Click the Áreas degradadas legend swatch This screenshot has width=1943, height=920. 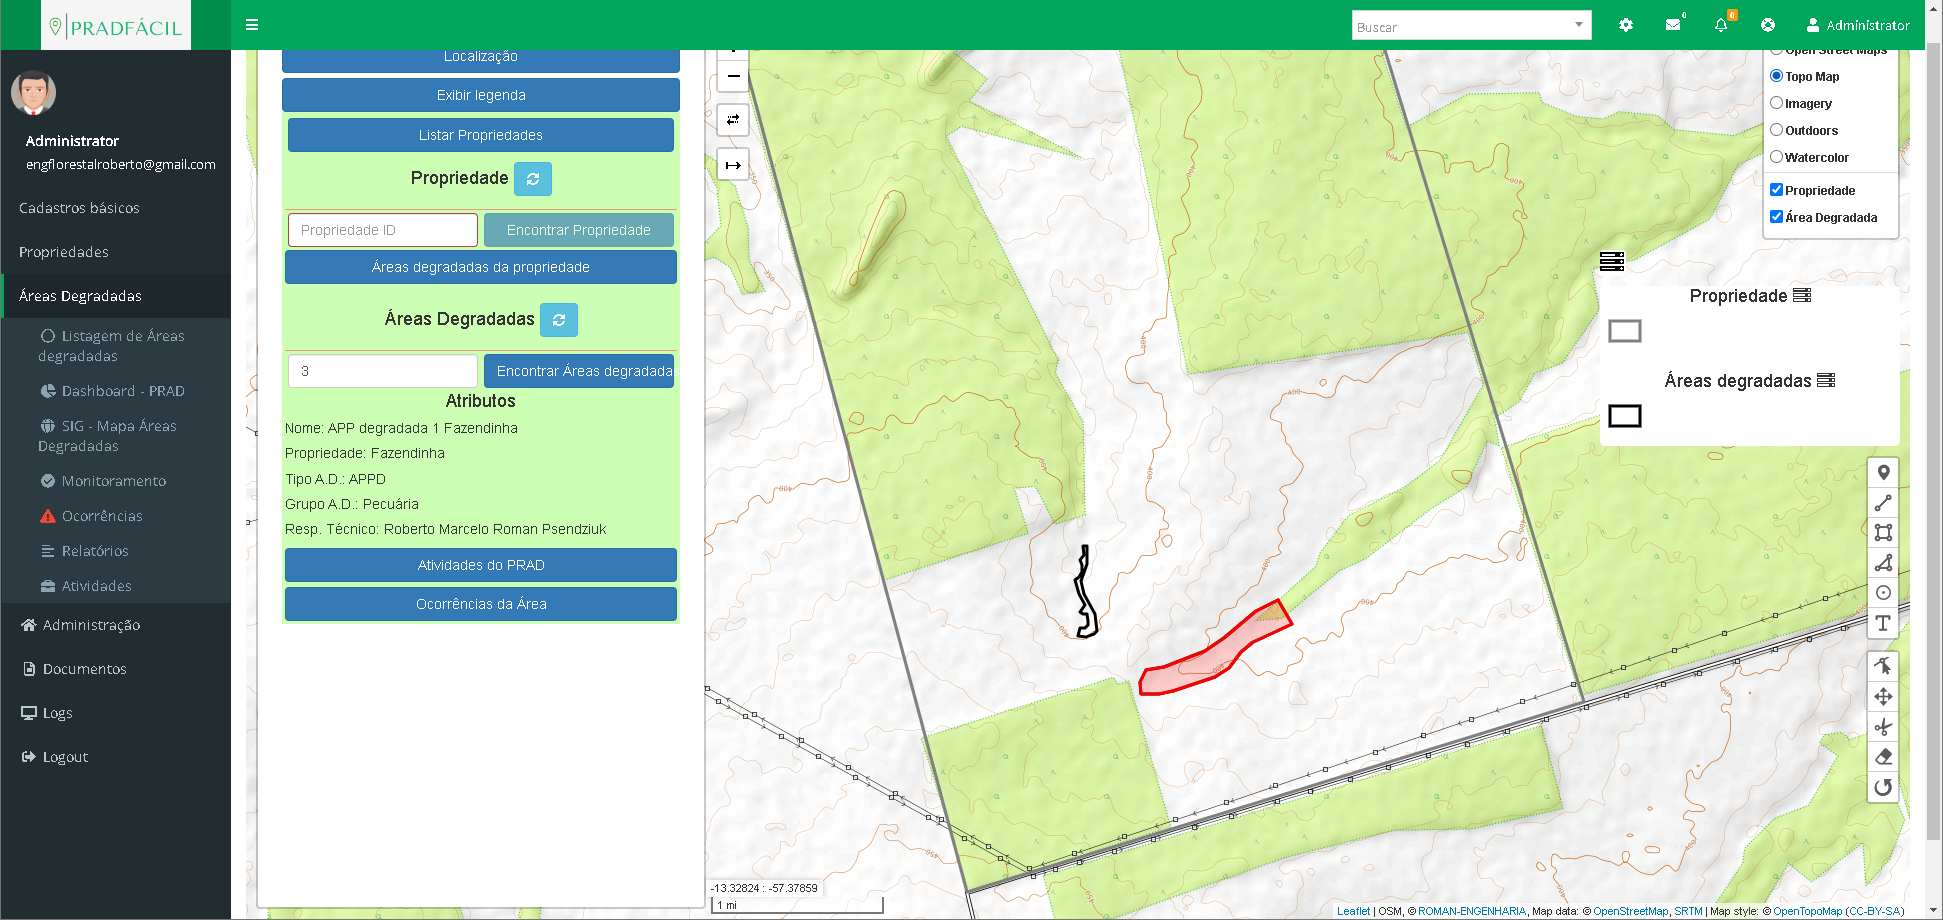click(x=1624, y=416)
